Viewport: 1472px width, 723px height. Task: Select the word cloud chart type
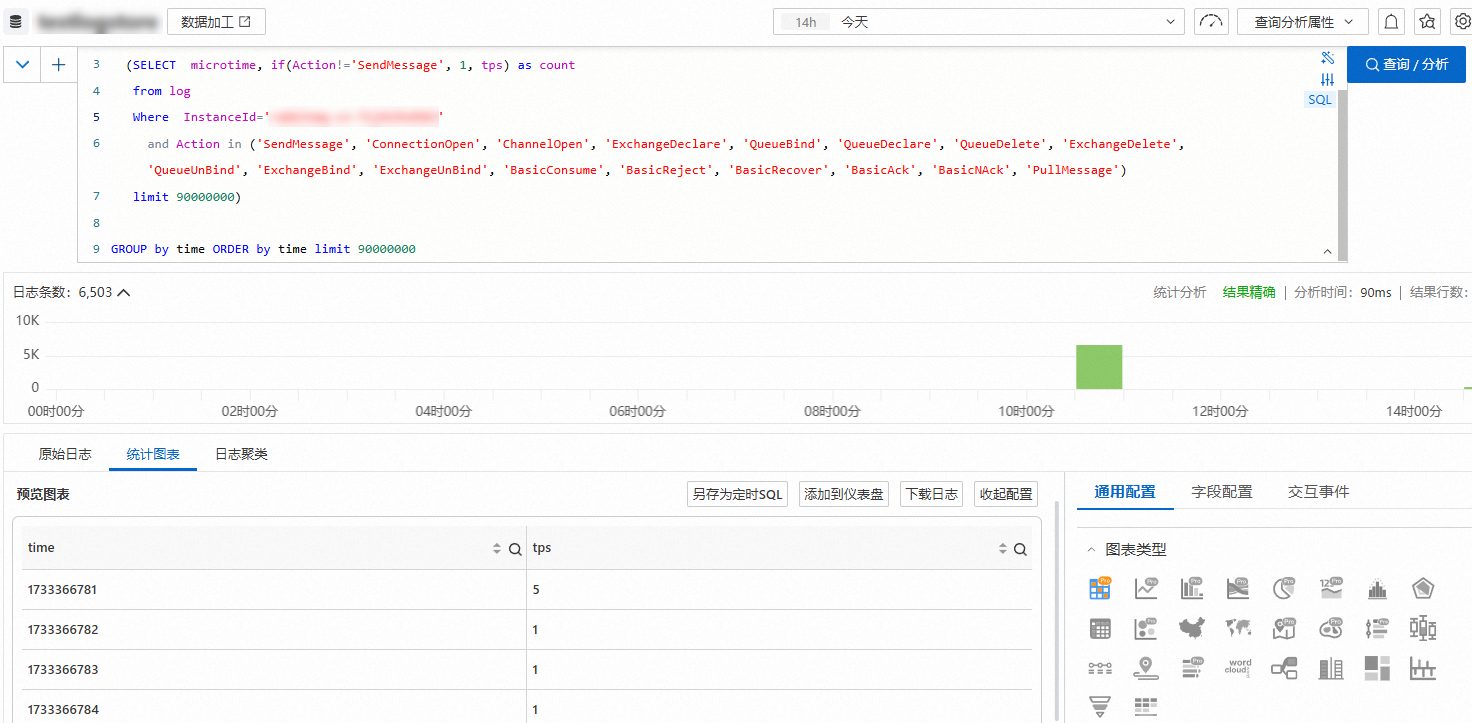point(1238,668)
